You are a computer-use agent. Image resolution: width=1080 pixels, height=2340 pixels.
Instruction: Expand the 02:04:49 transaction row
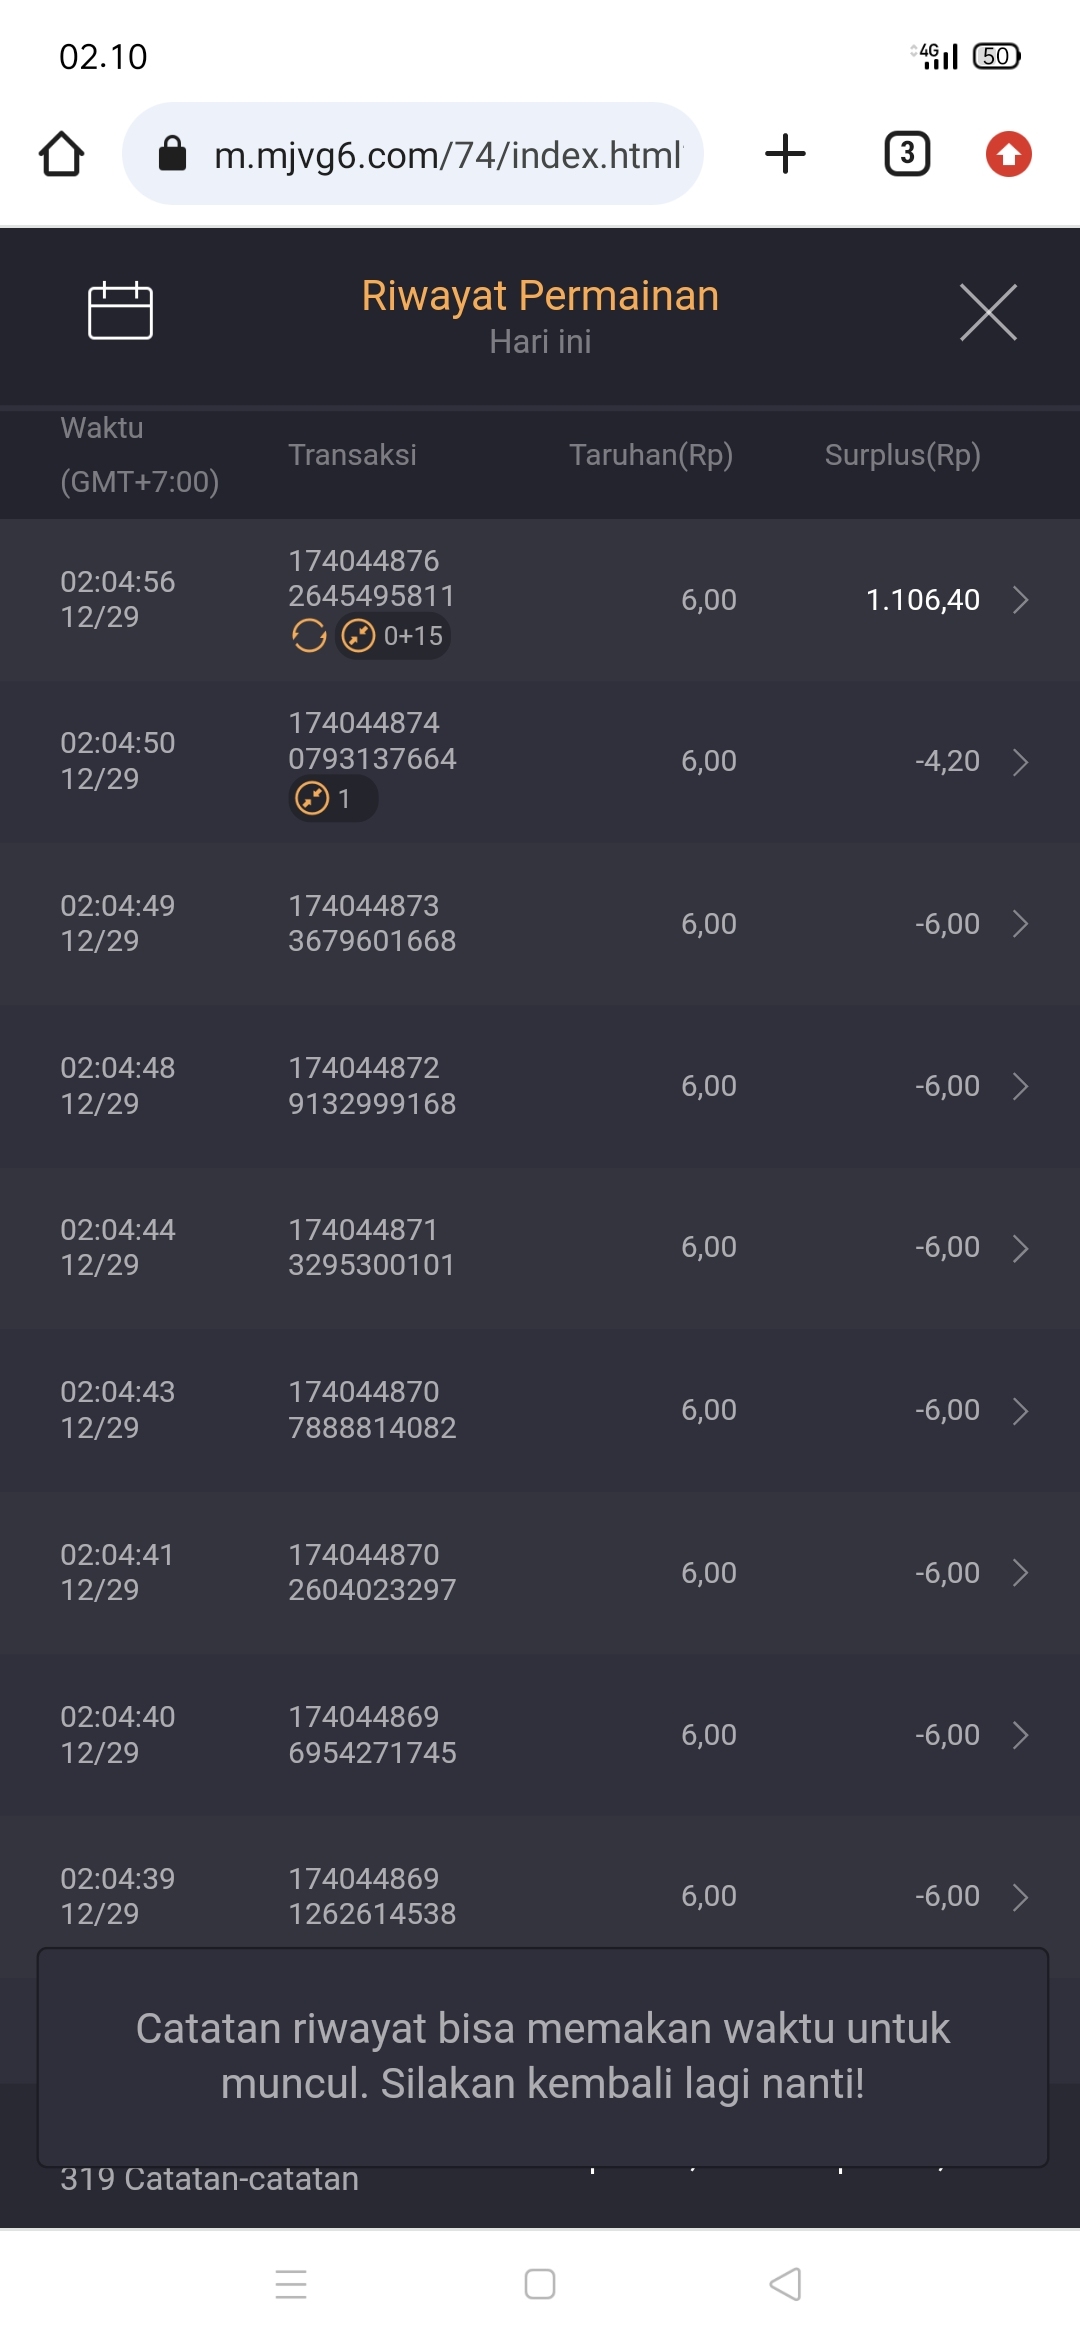coord(1020,924)
